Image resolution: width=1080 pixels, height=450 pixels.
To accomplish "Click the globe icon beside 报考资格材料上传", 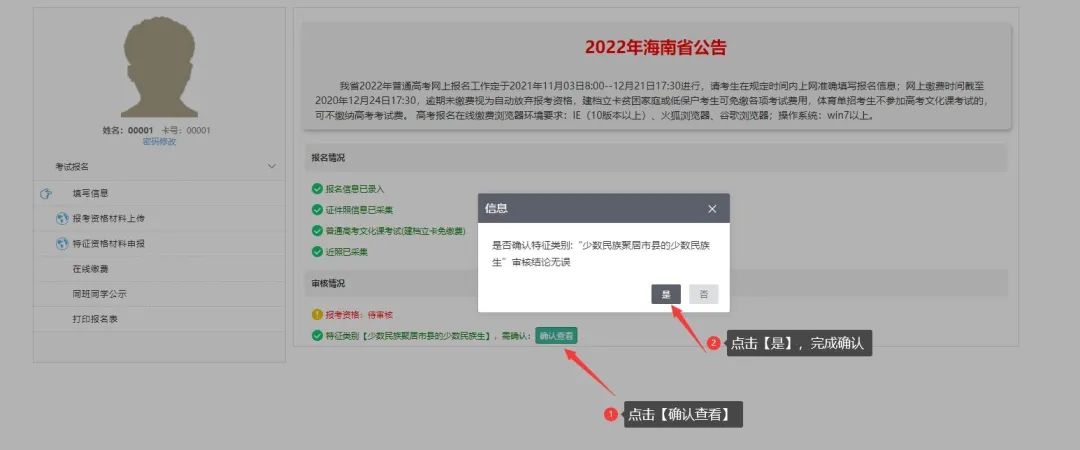I will click(x=62, y=219).
